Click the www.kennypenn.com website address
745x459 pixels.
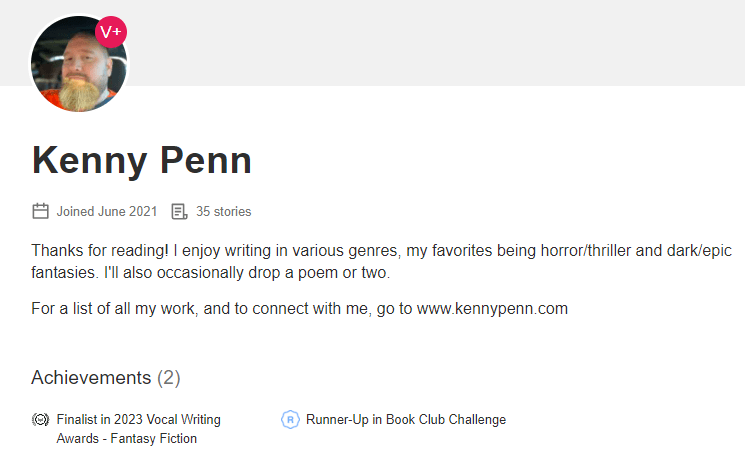[x=491, y=308]
